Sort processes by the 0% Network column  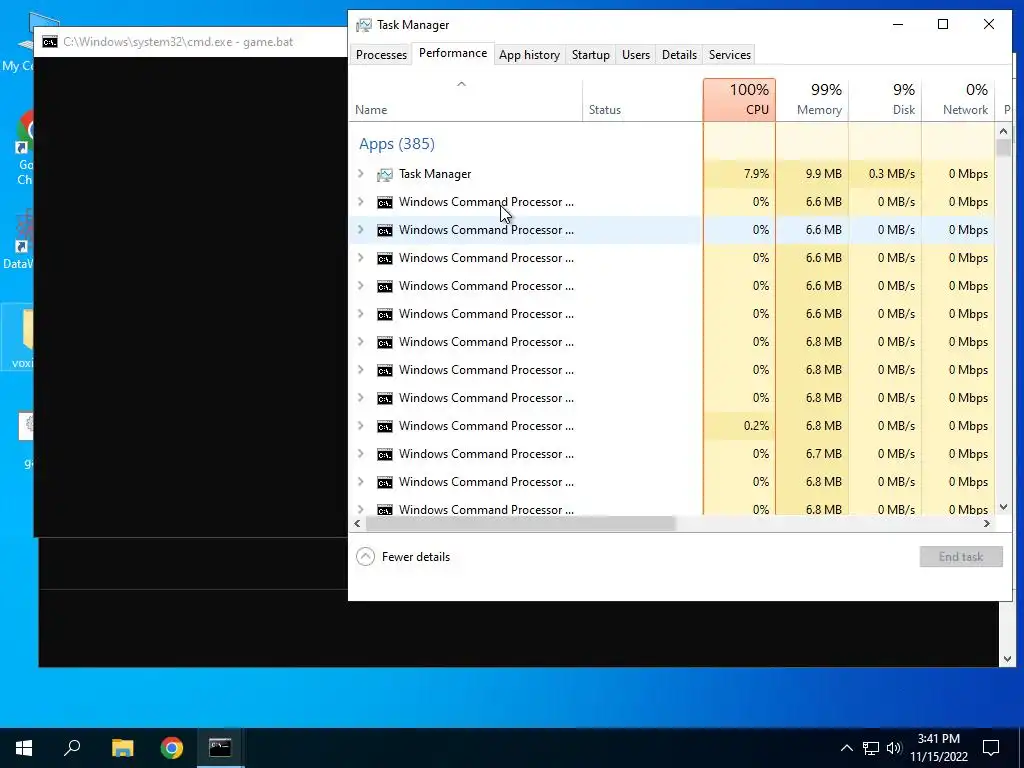click(x=958, y=100)
